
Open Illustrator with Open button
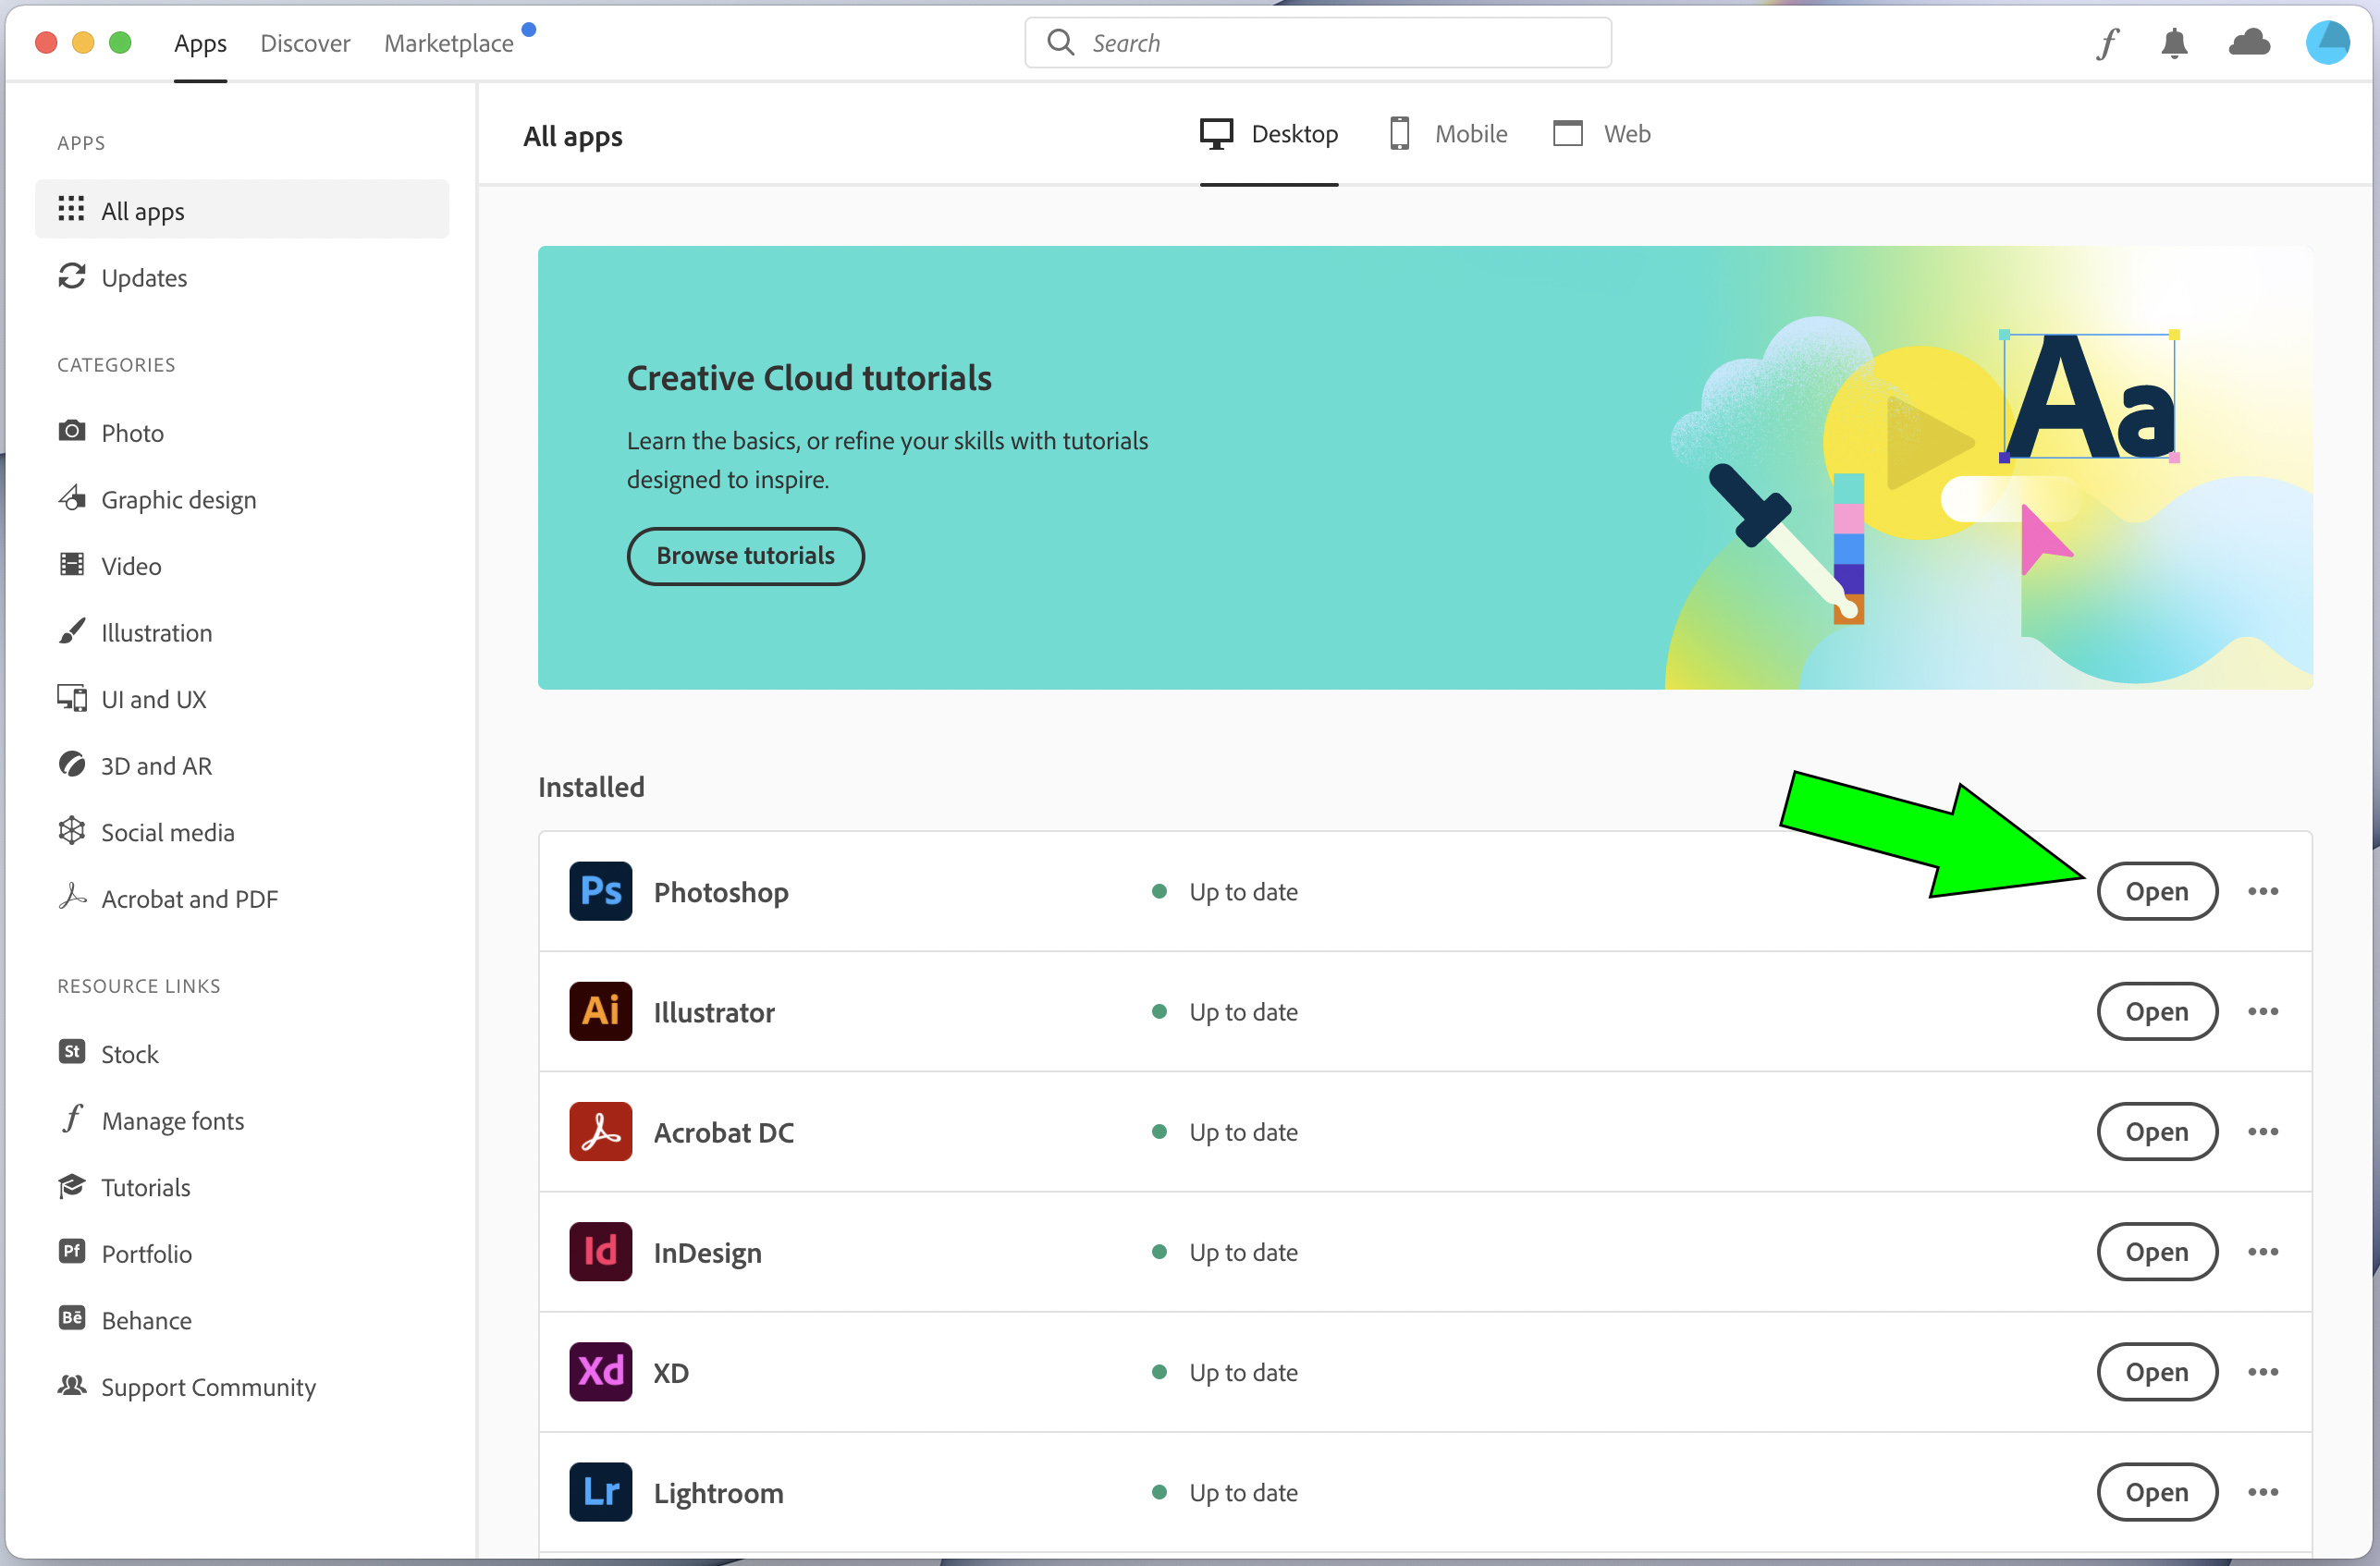(2157, 1011)
